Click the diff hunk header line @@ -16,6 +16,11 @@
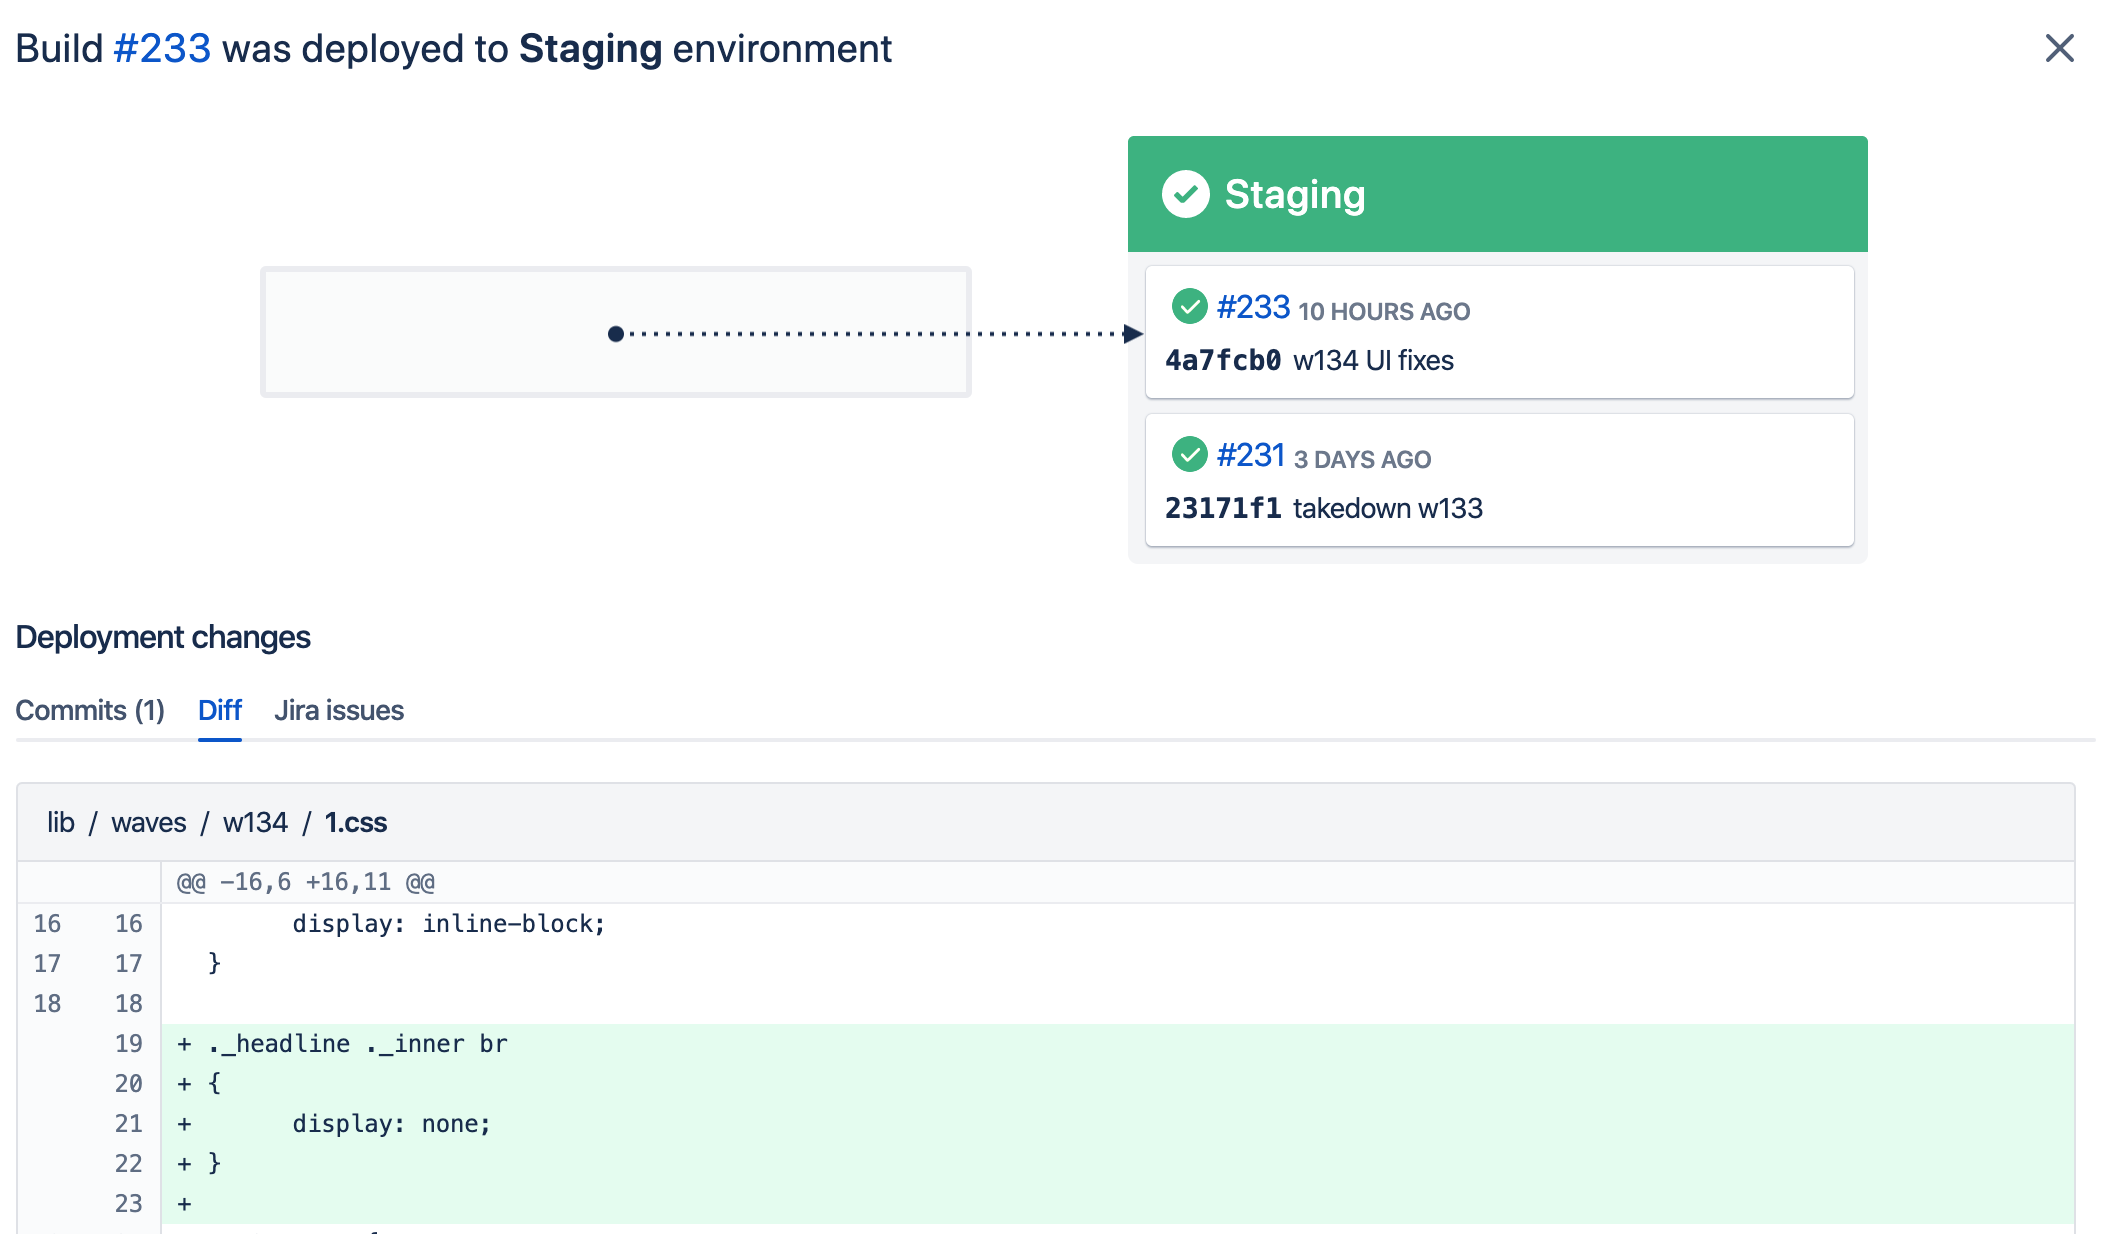 pos(304,881)
